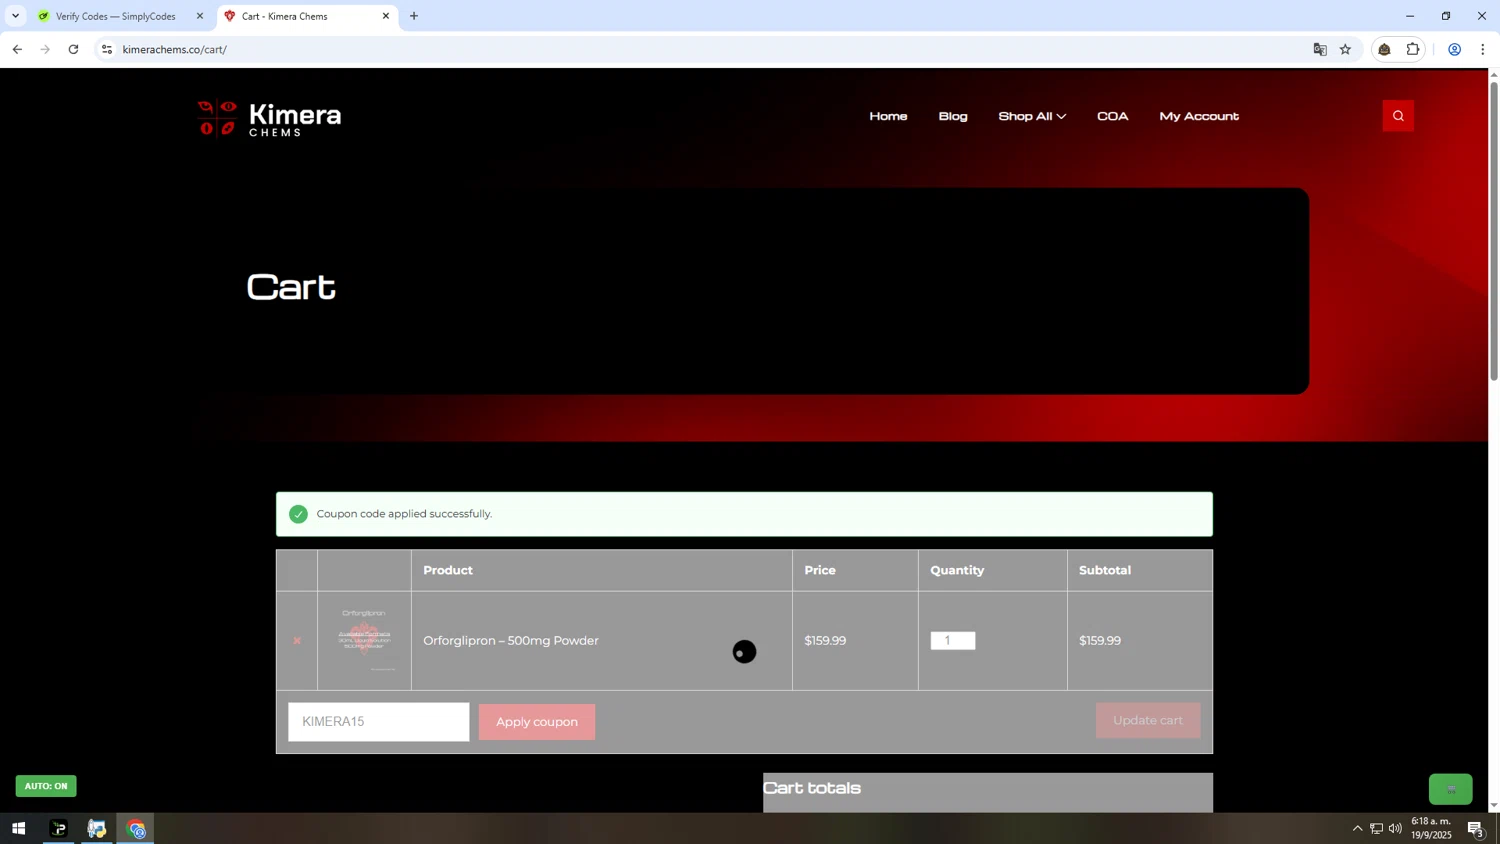Show hidden system tray icons

tap(1357, 828)
